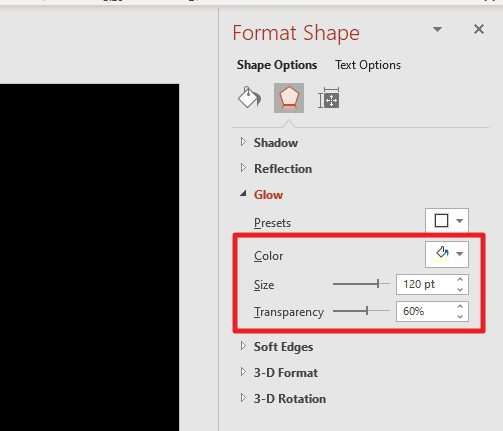This screenshot has height=431, width=503.
Task: Open the glow Presets dropdown
Action: pyautogui.click(x=447, y=220)
